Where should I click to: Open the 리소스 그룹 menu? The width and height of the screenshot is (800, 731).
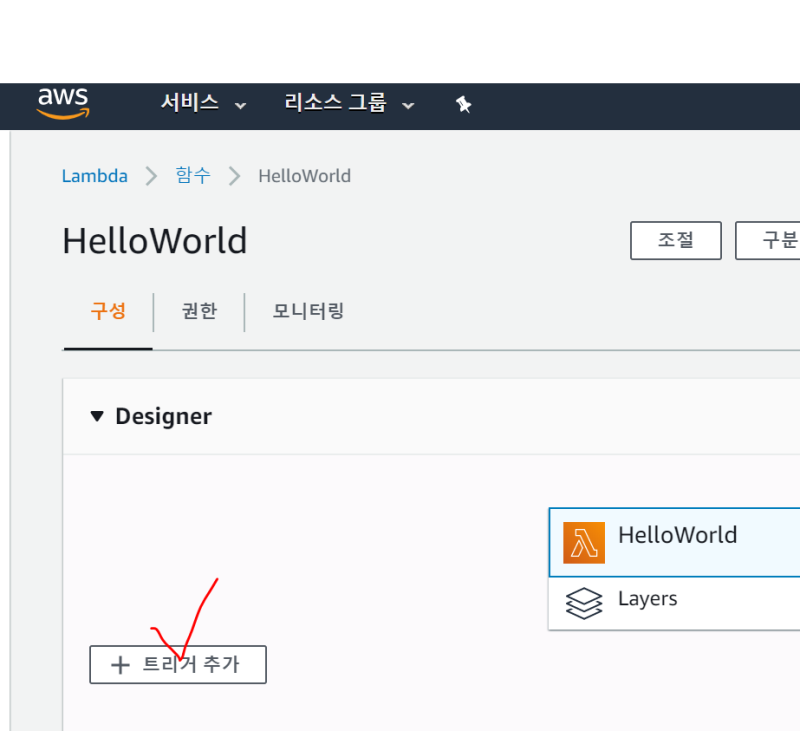point(335,103)
